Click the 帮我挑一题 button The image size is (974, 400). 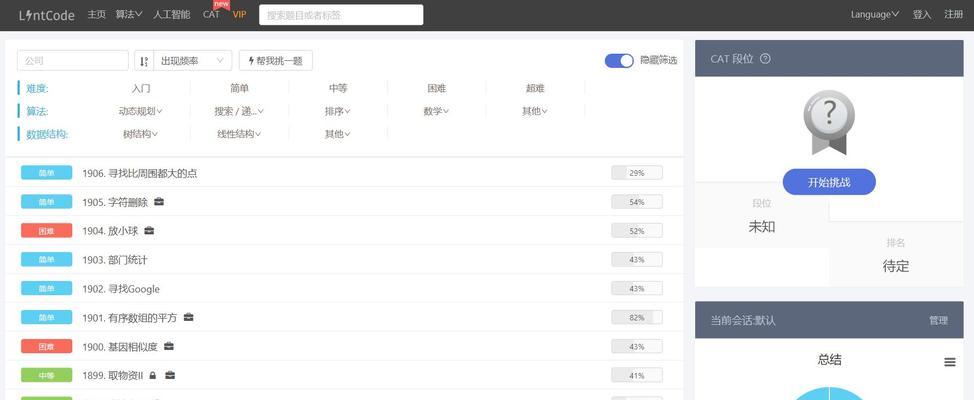click(276, 61)
